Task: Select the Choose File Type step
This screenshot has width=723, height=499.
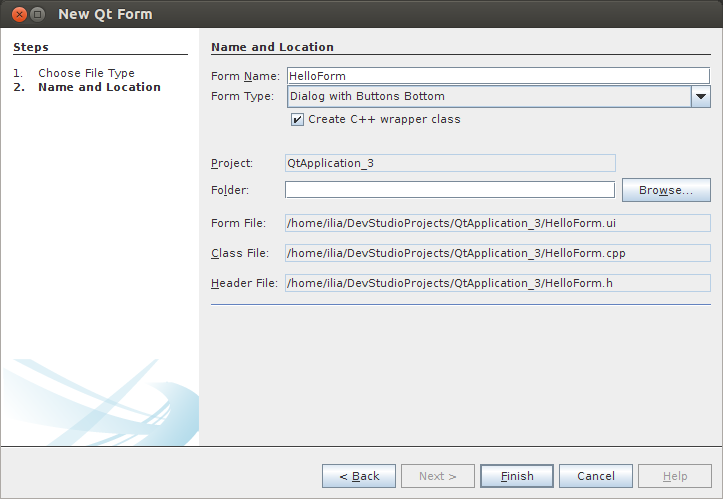Action: [x=86, y=73]
